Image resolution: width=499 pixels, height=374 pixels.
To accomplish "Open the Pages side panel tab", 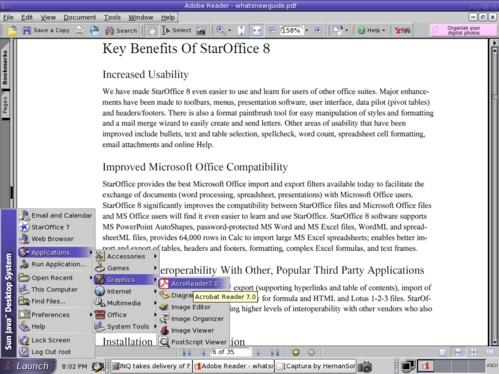I will pos(5,105).
